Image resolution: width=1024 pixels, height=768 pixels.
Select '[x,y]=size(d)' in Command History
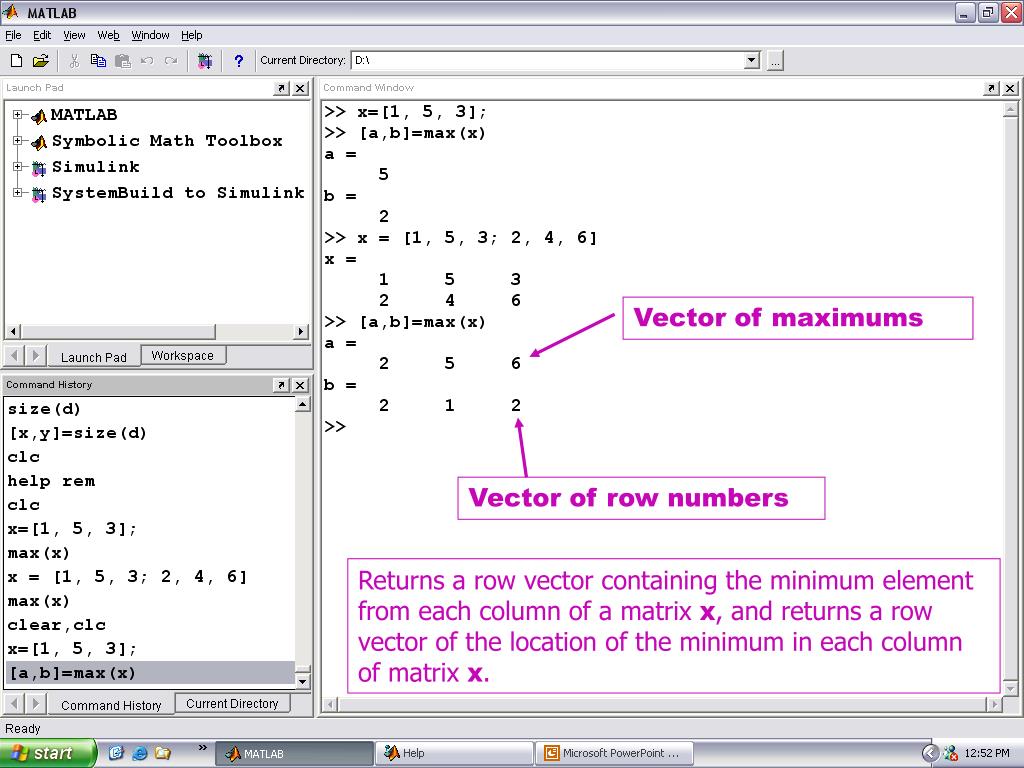point(78,434)
